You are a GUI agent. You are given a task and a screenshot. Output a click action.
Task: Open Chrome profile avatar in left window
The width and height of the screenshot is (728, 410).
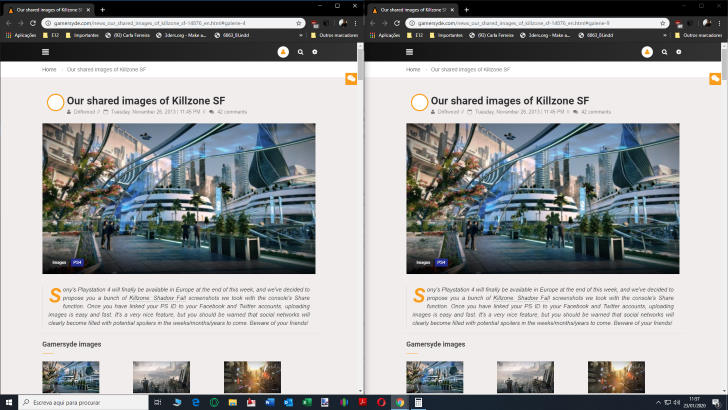343,23
